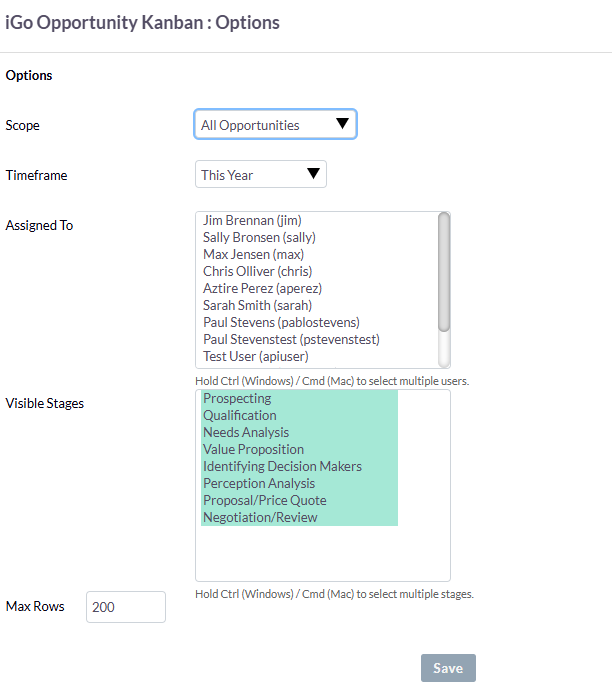Select the Negotiation/Review stage
The width and height of the screenshot is (612, 694).
260,517
